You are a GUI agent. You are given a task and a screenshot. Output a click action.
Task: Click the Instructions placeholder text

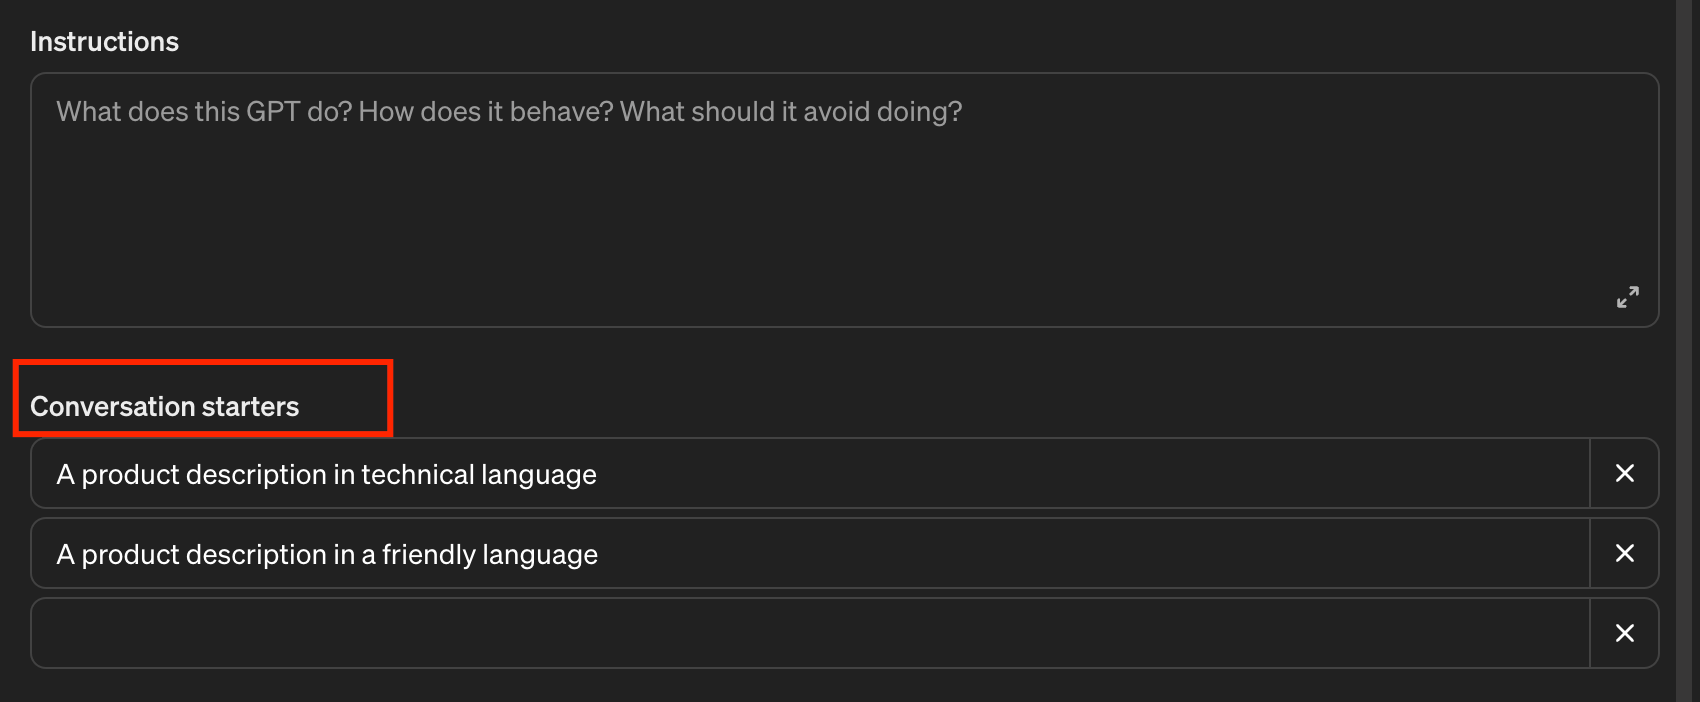(300, 112)
